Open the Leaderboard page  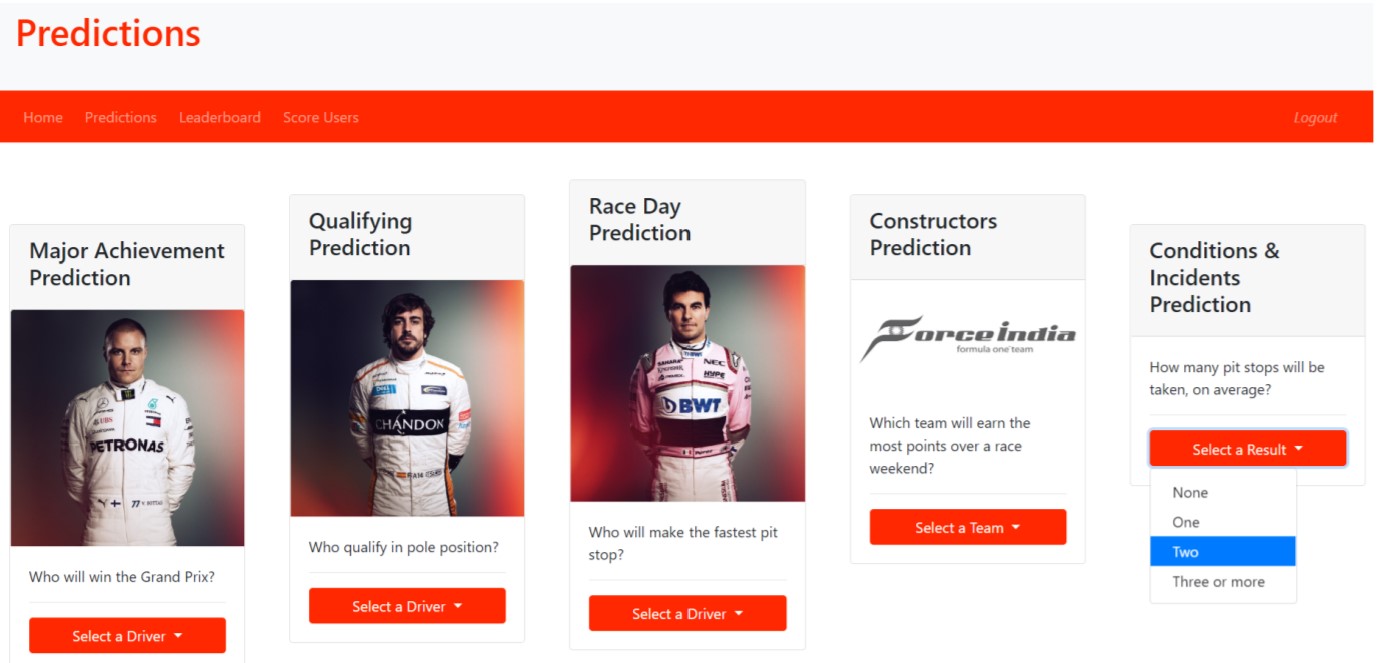click(x=220, y=117)
